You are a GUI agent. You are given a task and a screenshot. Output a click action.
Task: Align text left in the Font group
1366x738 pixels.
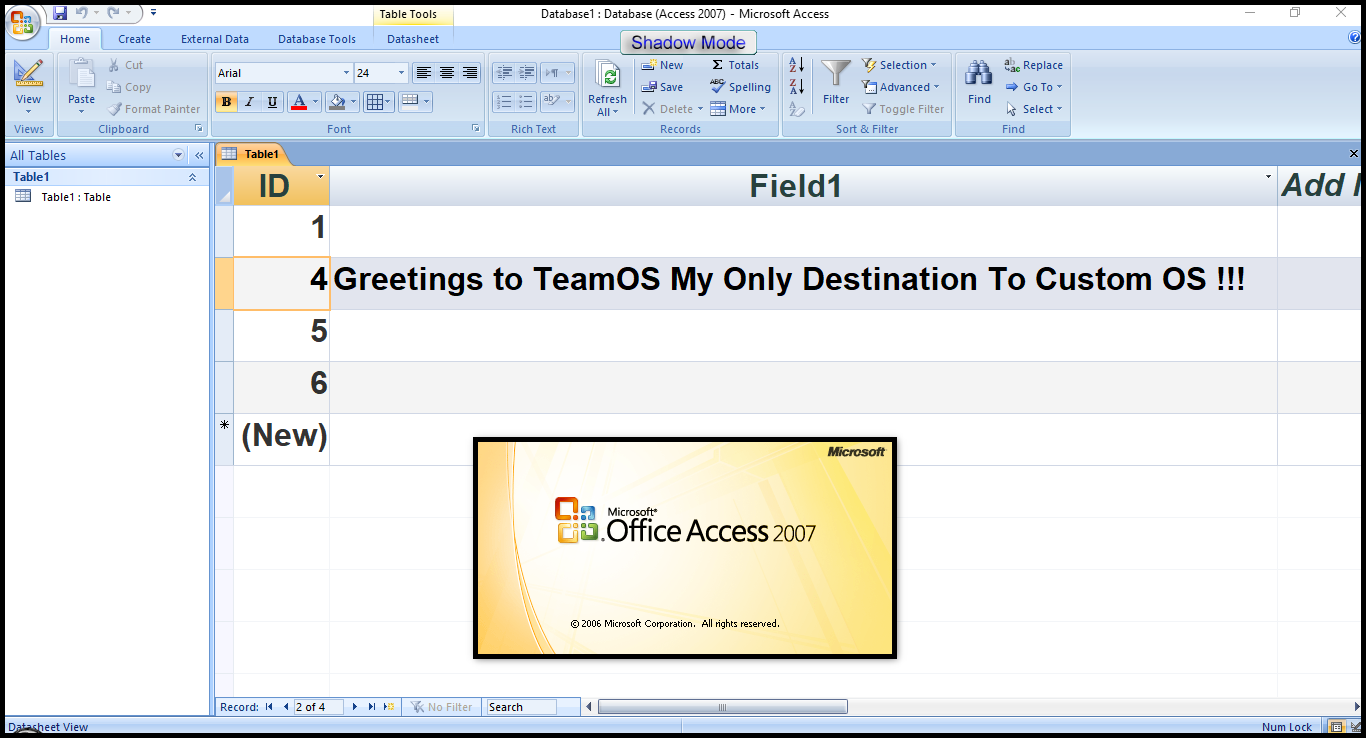pos(424,73)
